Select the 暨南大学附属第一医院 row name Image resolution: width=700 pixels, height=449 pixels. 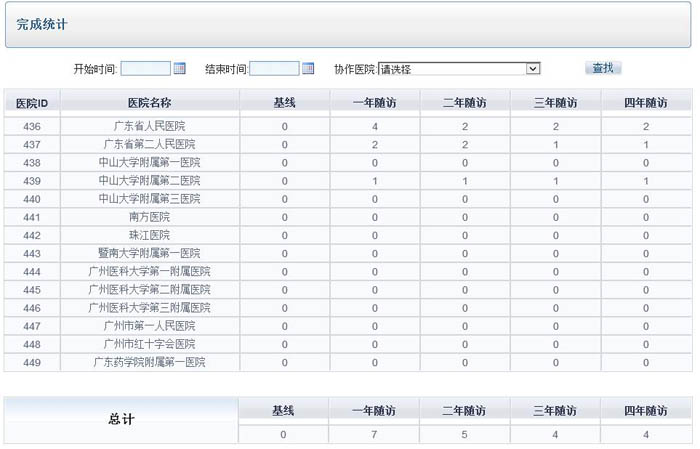click(150, 254)
